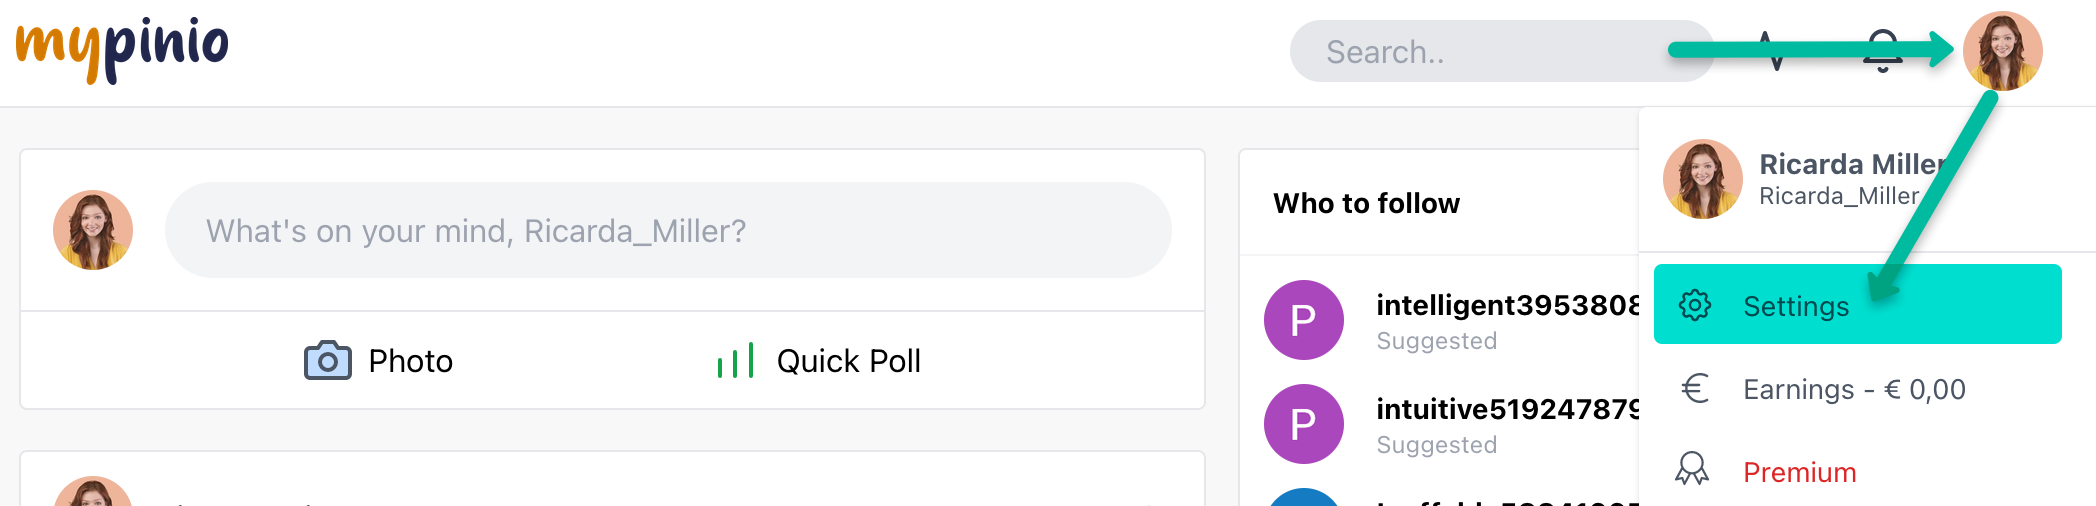2096x506 pixels.
Task: Click the Quick Poll button
Action: pyautogui.click(x=819, y=360)
